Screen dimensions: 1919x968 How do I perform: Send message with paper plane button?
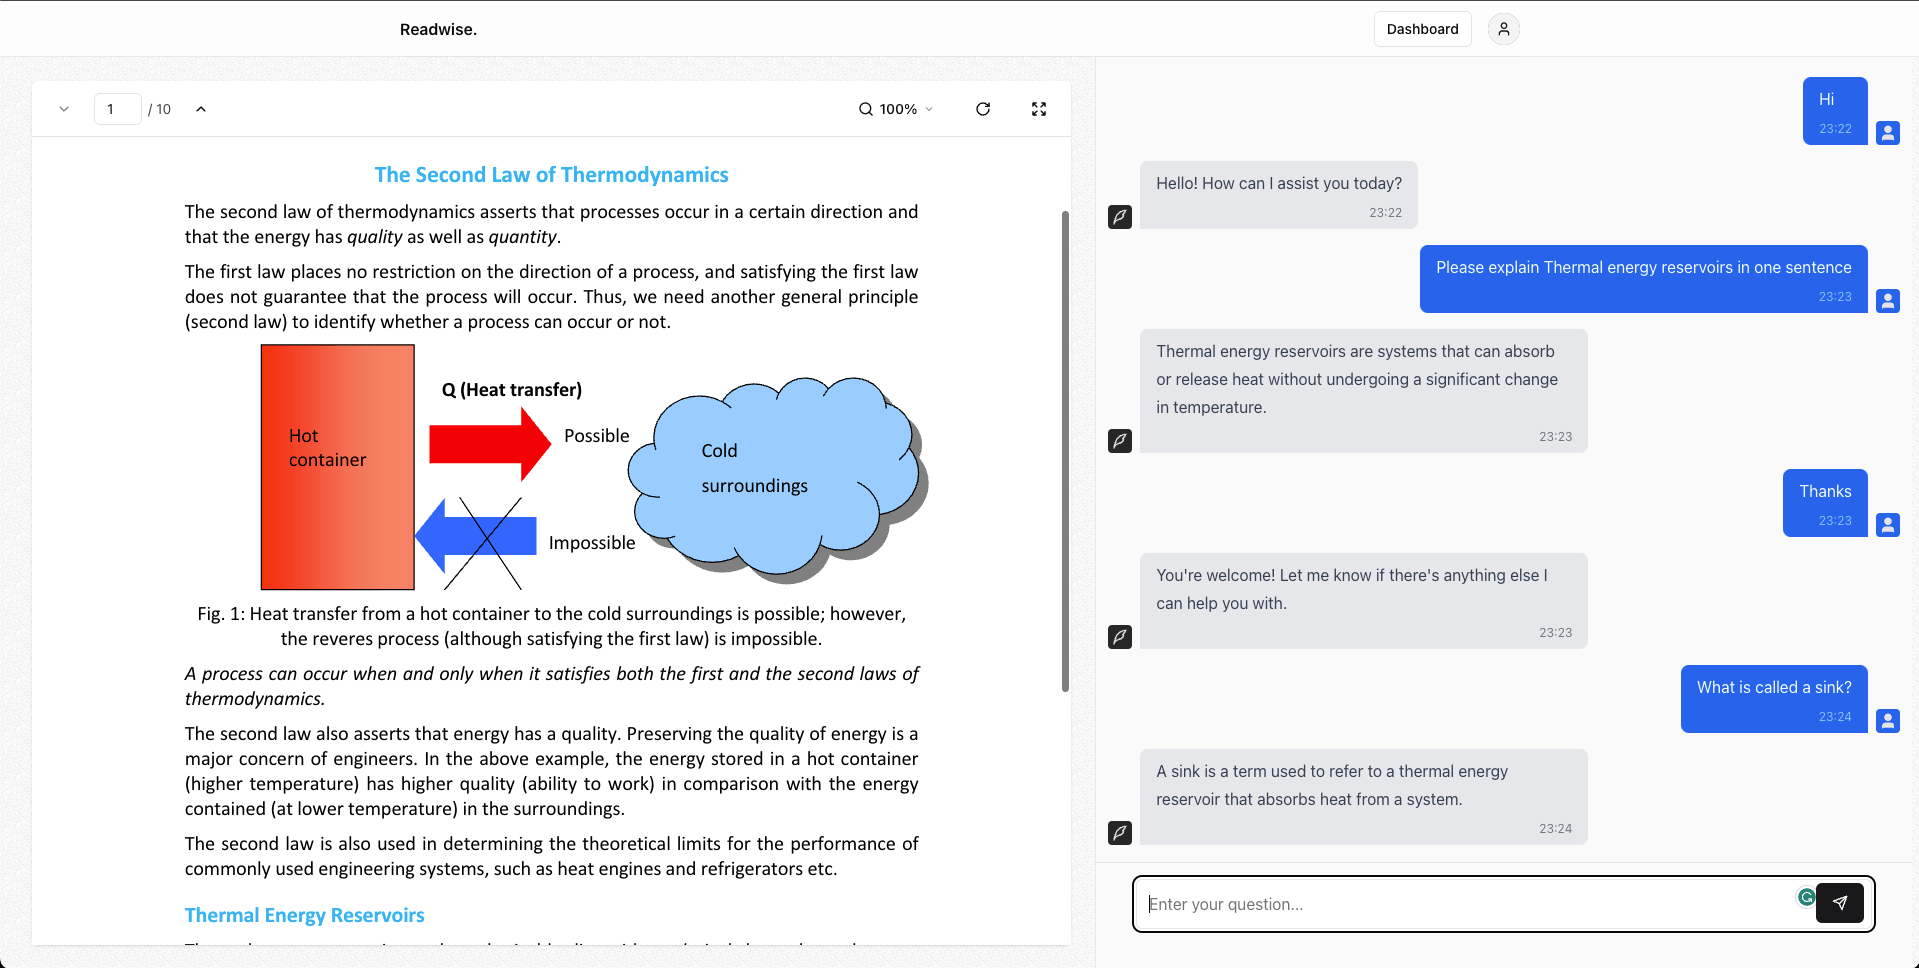coord(1839,903)
